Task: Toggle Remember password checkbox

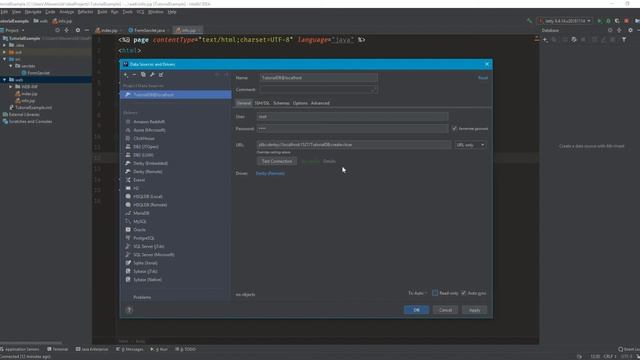Action: [454, 129]
